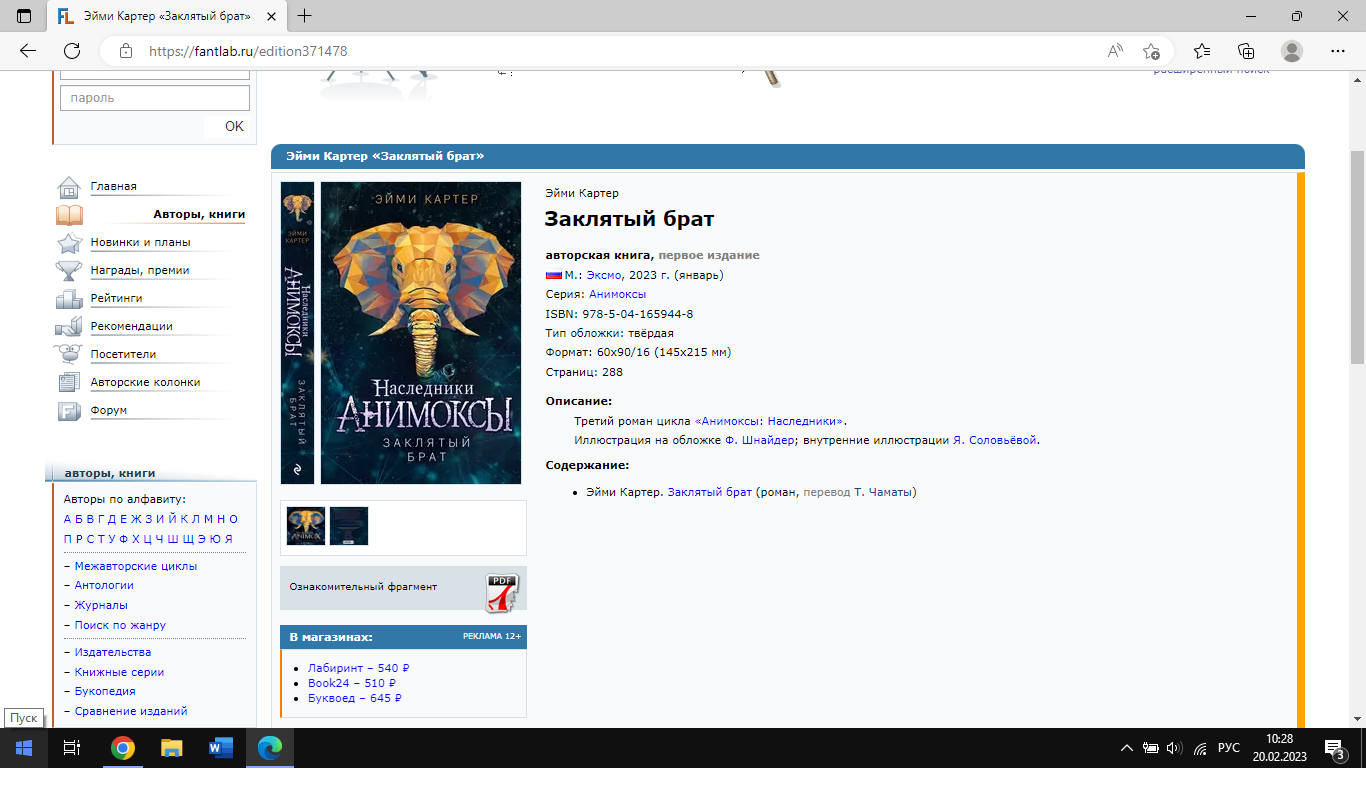The height and width of the screenshot is (800, 1366).
Task: Open the Эксмо publisher link
Action: pos(604,275)
